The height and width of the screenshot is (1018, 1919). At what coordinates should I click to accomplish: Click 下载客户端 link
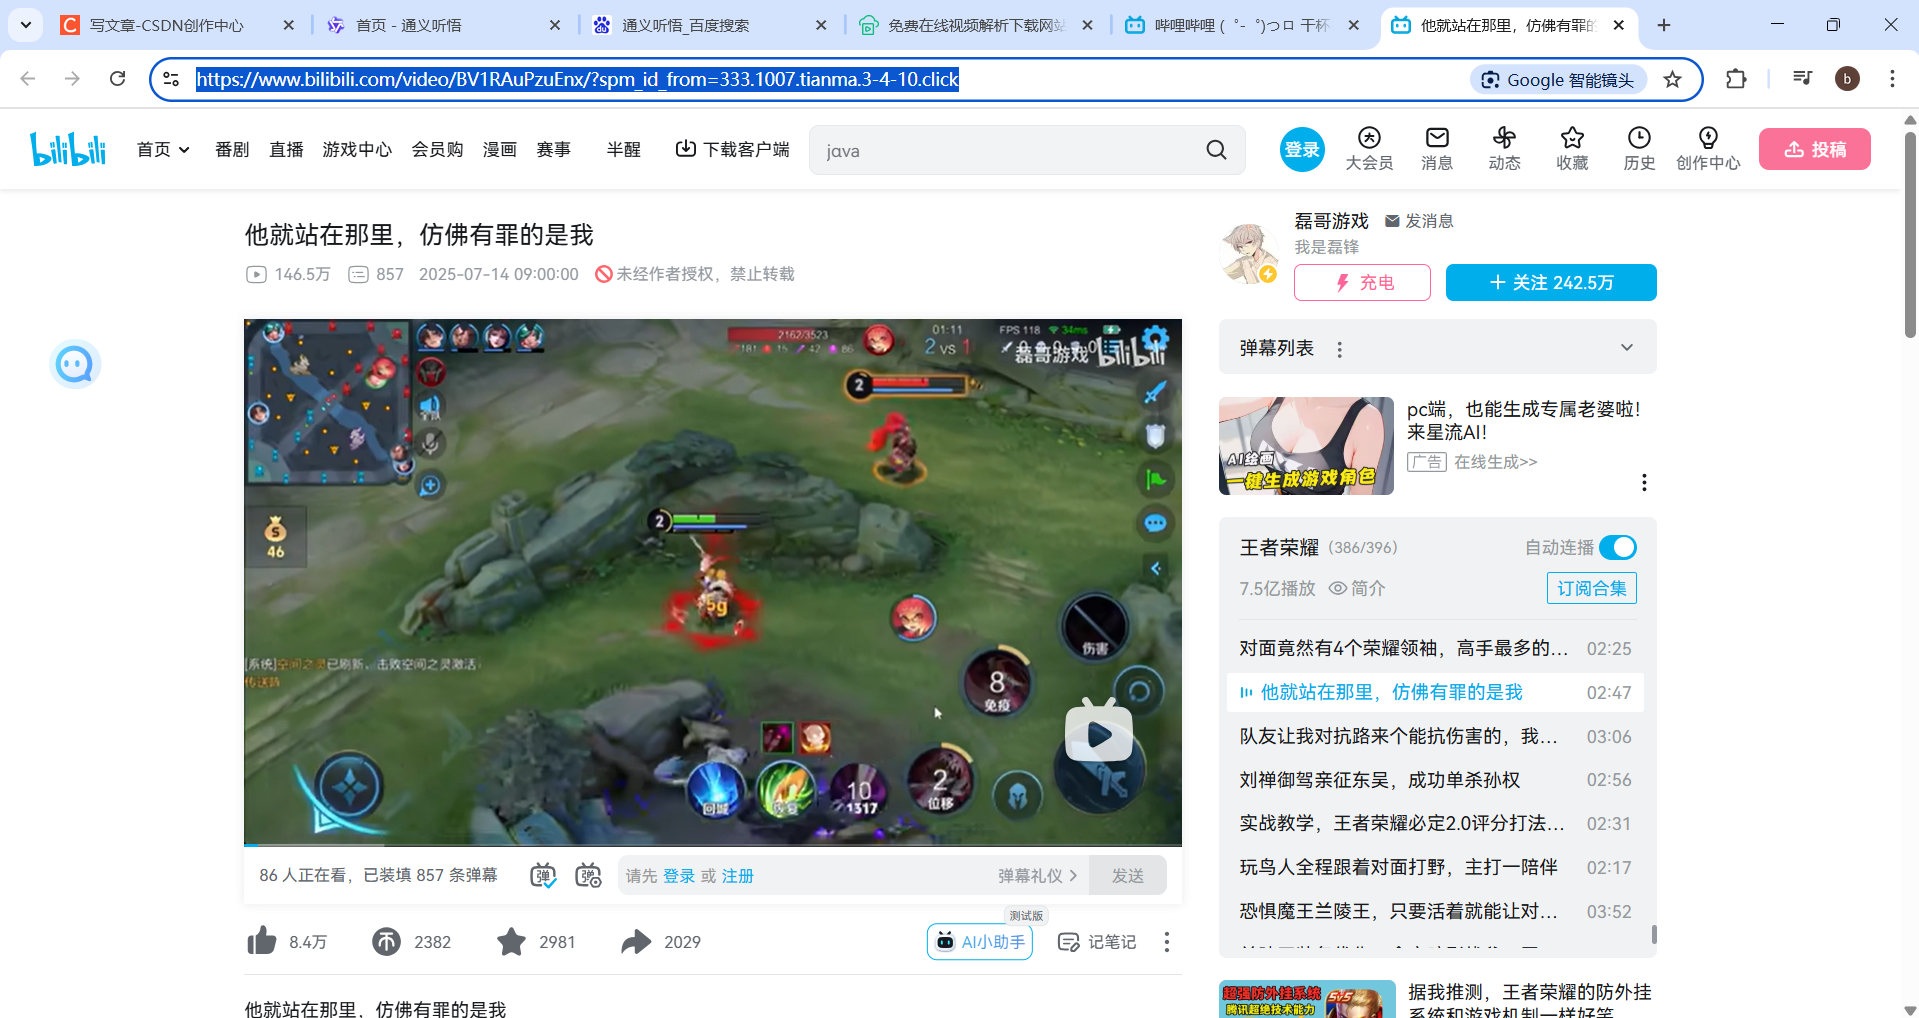pos(732,149)
